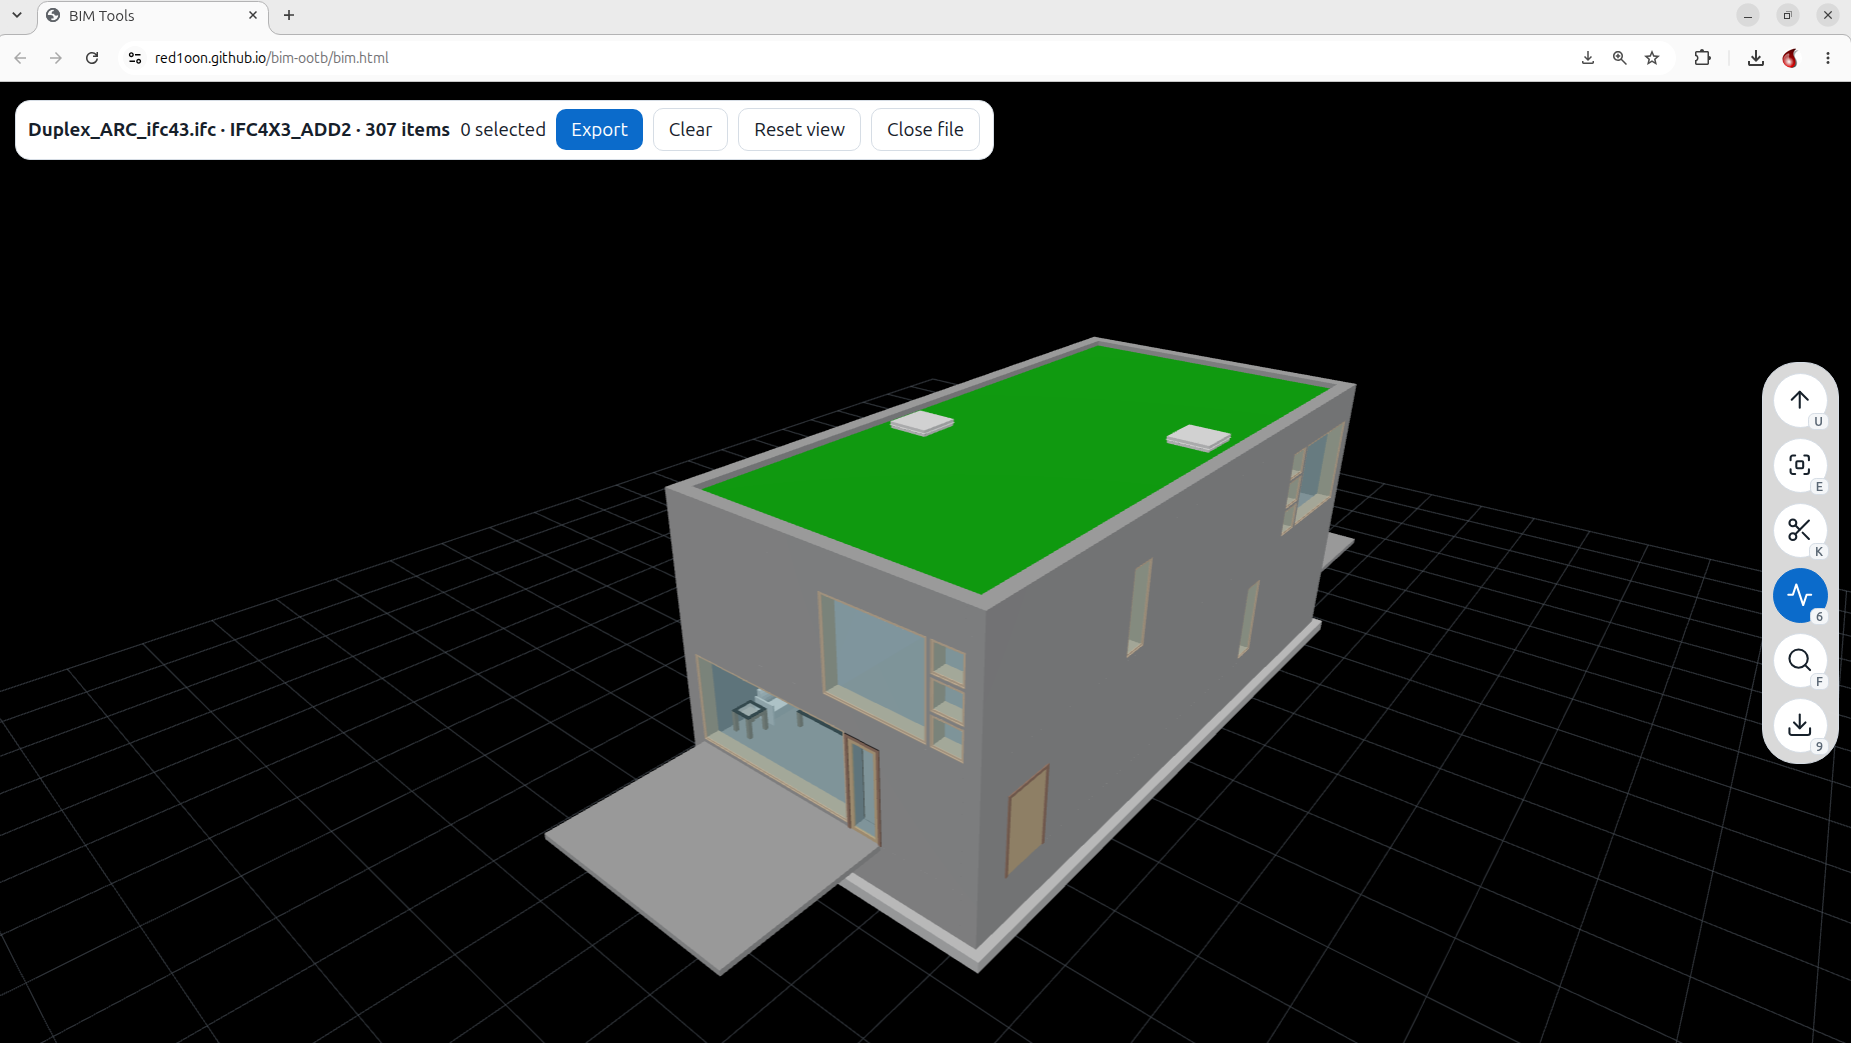Select the brown door on the building side

1027,820
